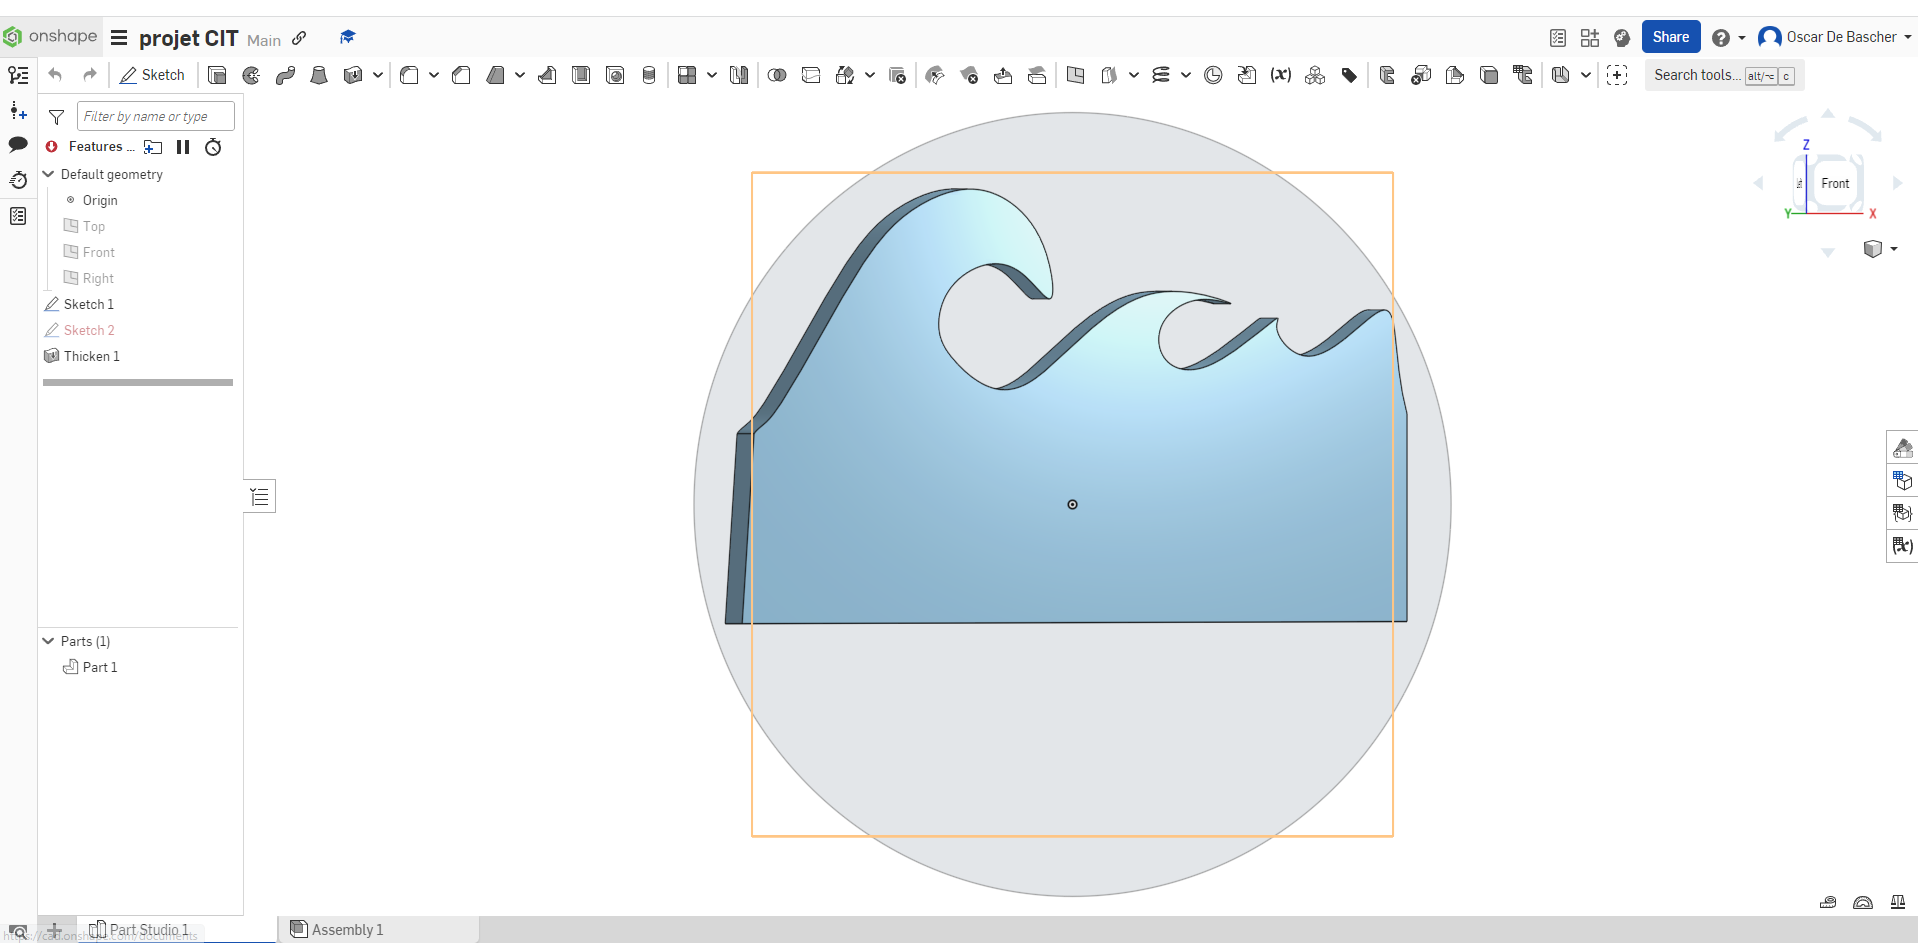Viewport: 1918px width, 943px height.
Task: Select the Extrude tool
Action: pos(217,75)
